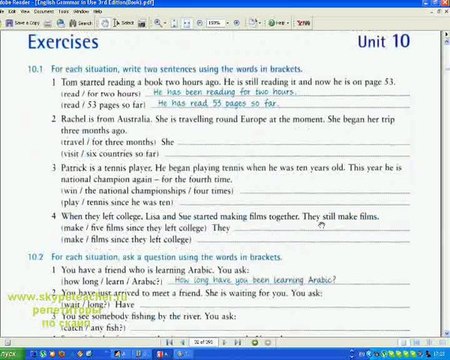Click the text 'He has been reading for two hours.'
This screenshot has height=360, width=450.
(225, 92)
